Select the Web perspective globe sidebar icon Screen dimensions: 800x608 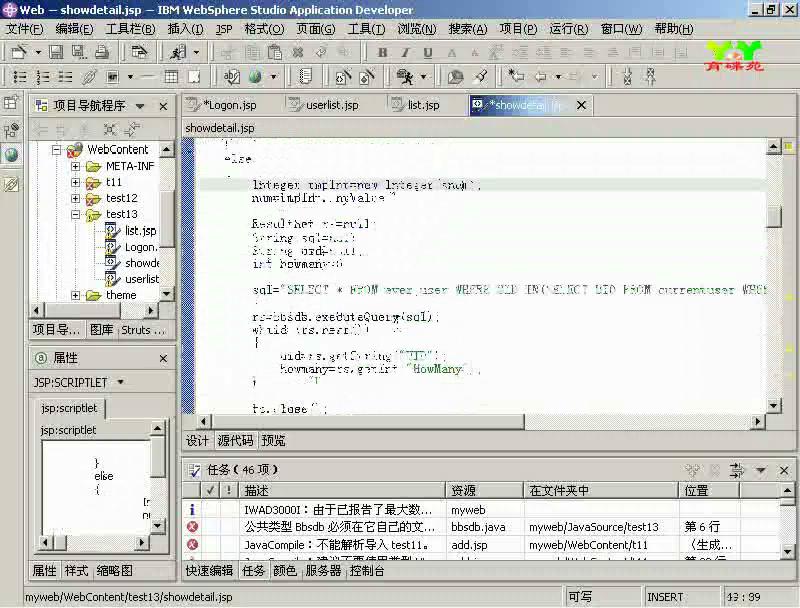point(11,155)
